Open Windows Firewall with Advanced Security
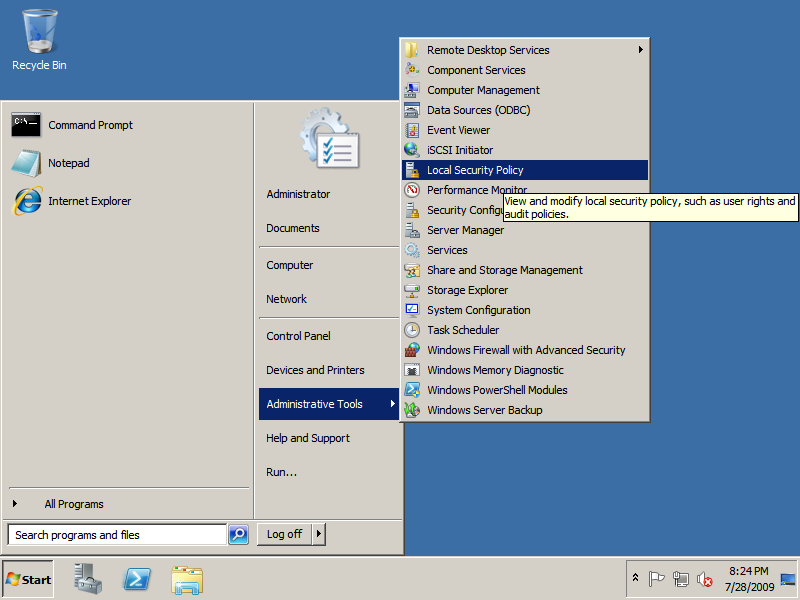Image resolution: width=800 pixels, height=600 pixels. click(525, 350)
